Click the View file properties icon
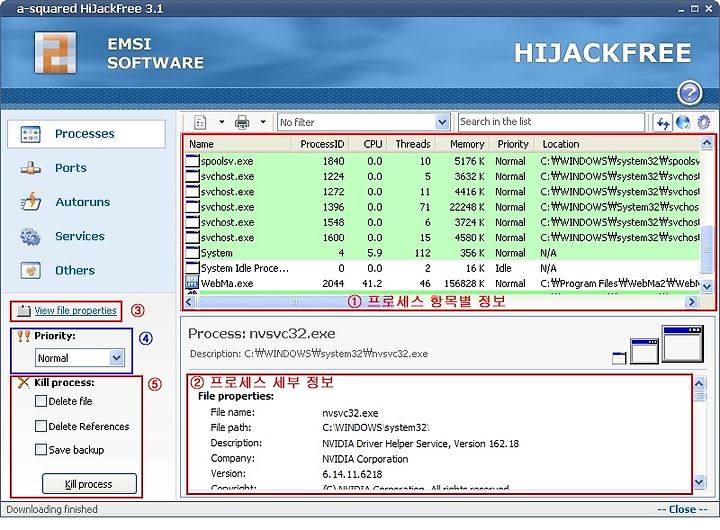This screenshot has height=530, width=720. 23,311
